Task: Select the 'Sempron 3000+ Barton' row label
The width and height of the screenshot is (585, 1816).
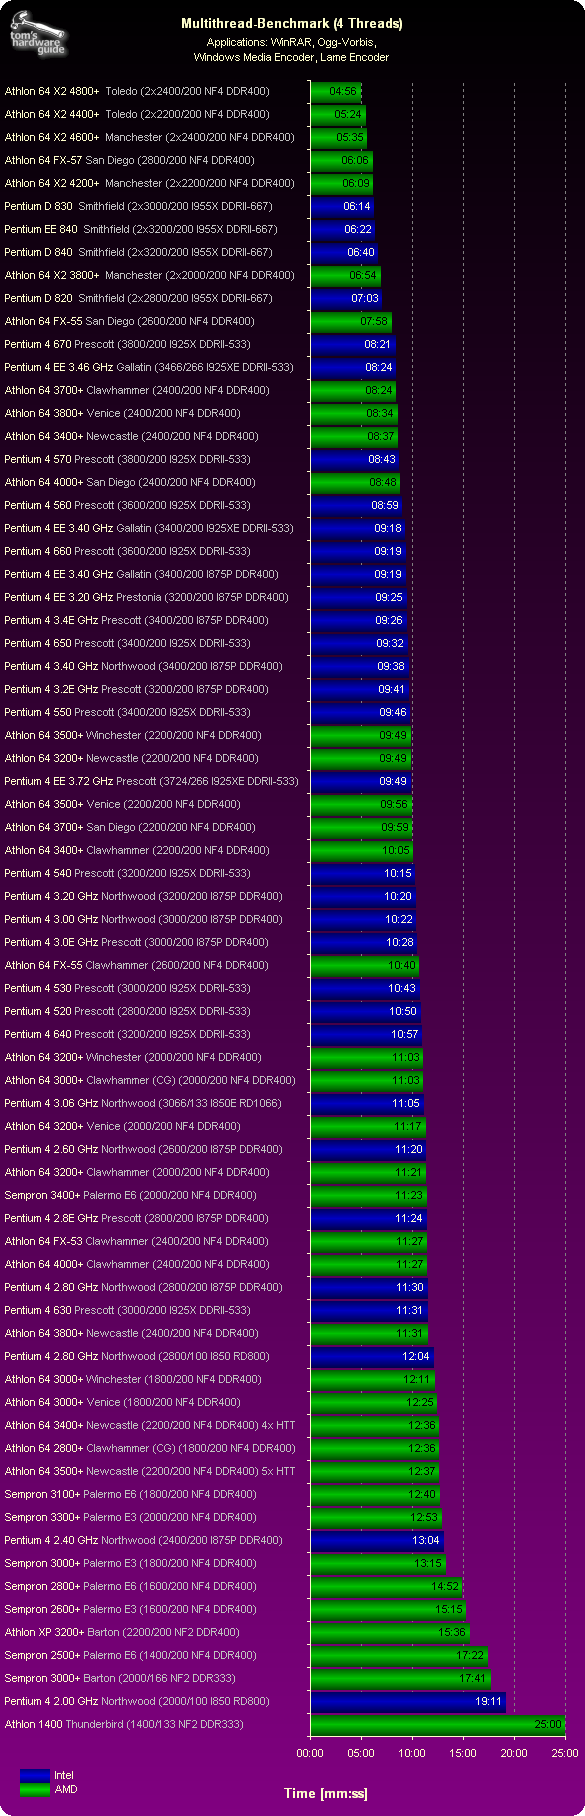Action: 120,1678
